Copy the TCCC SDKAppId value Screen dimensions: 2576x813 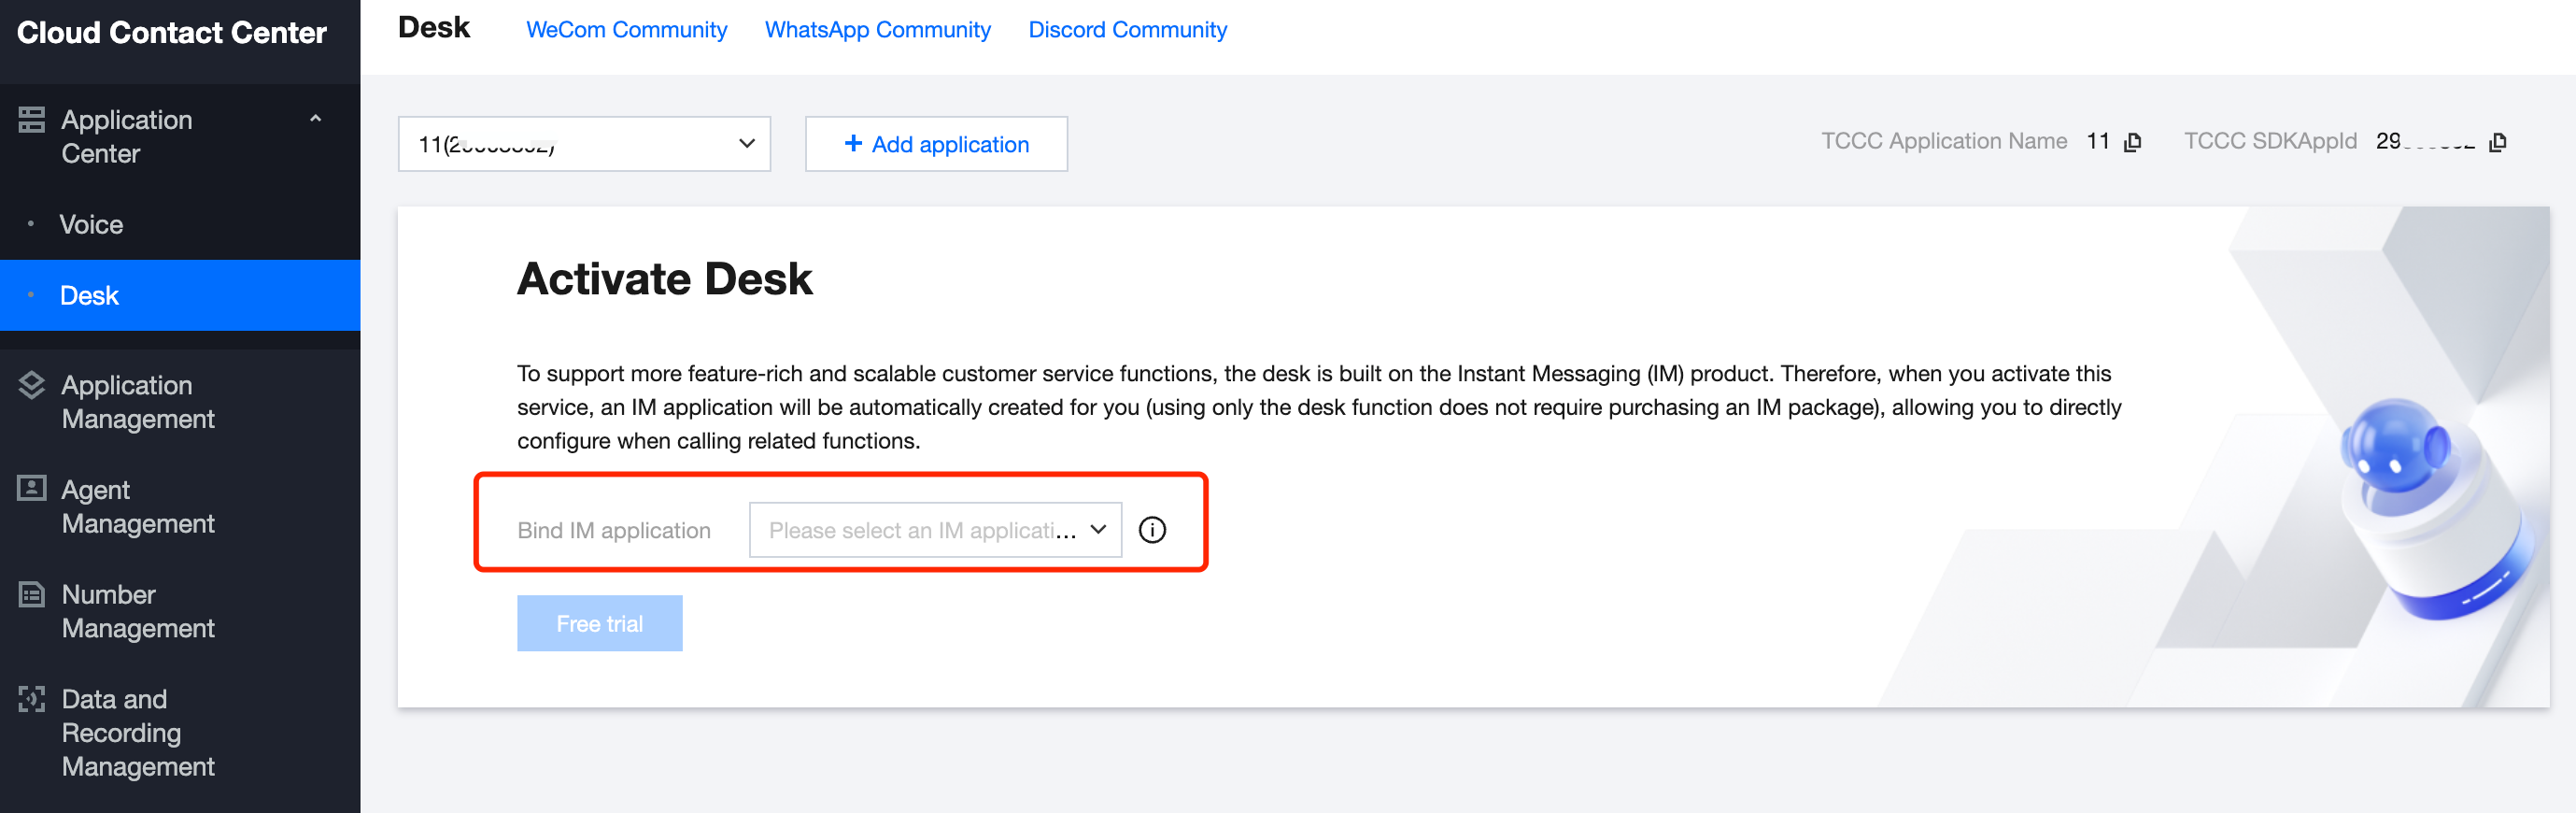pyautogui.click(x=2497, y=142)
